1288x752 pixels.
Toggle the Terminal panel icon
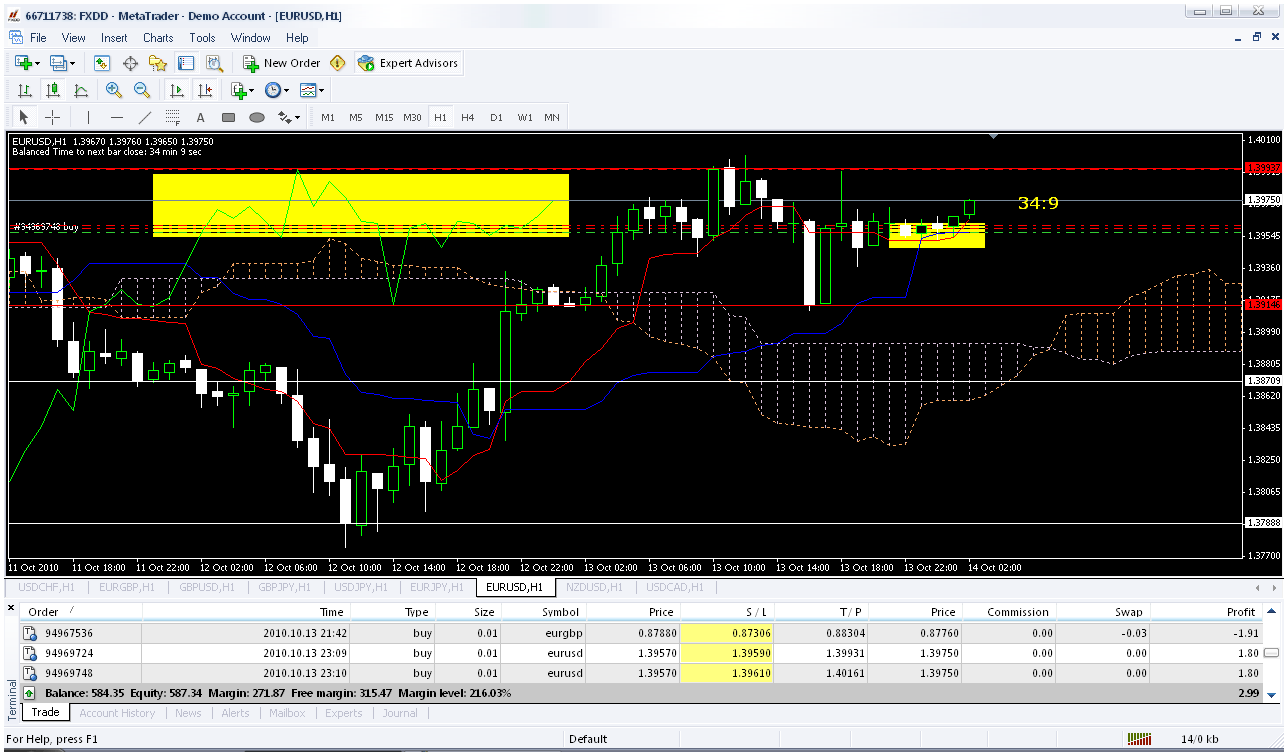186,63
